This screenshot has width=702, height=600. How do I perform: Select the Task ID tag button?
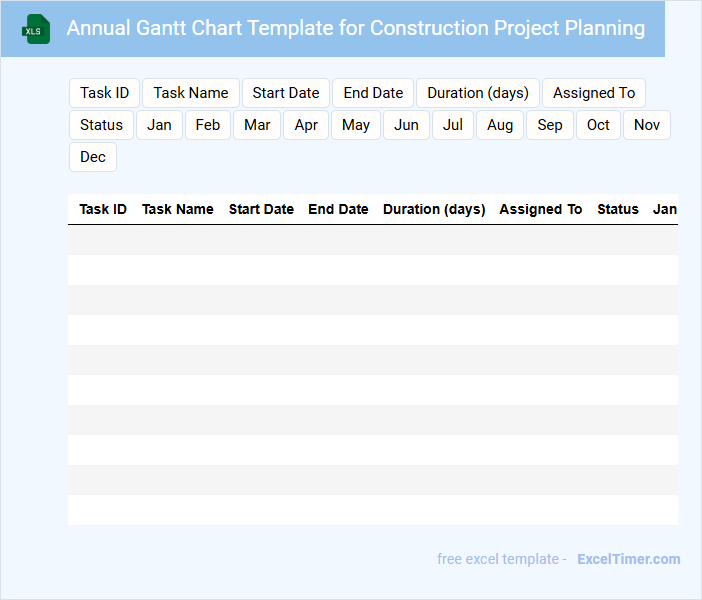tap(104, 93)
